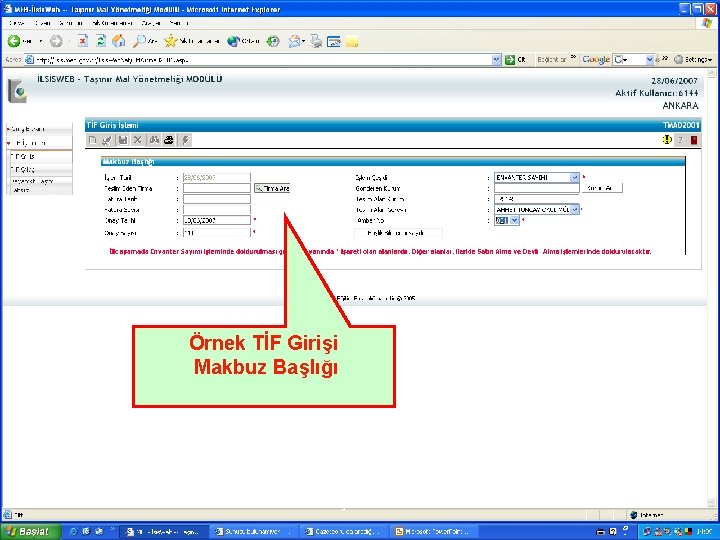Open the İşlem Çeşidi ENVANTER SAYIMI dropdown

click(574, 177)
